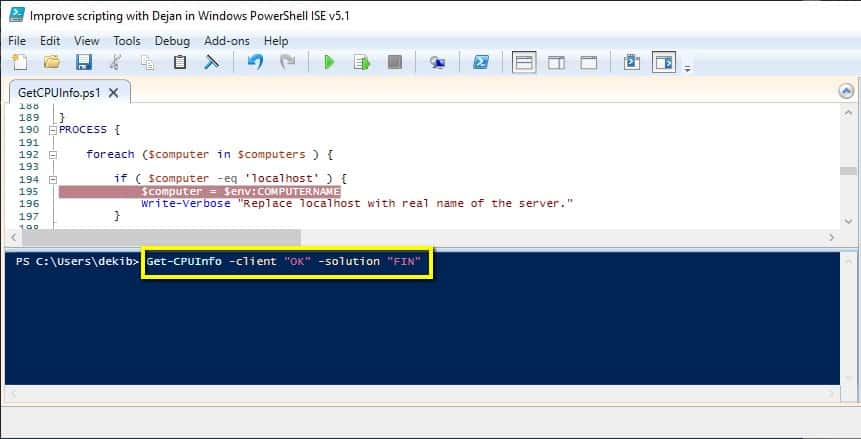Clear the console pane icon
This screenshot has height=439, width=861.
(211, 62)
